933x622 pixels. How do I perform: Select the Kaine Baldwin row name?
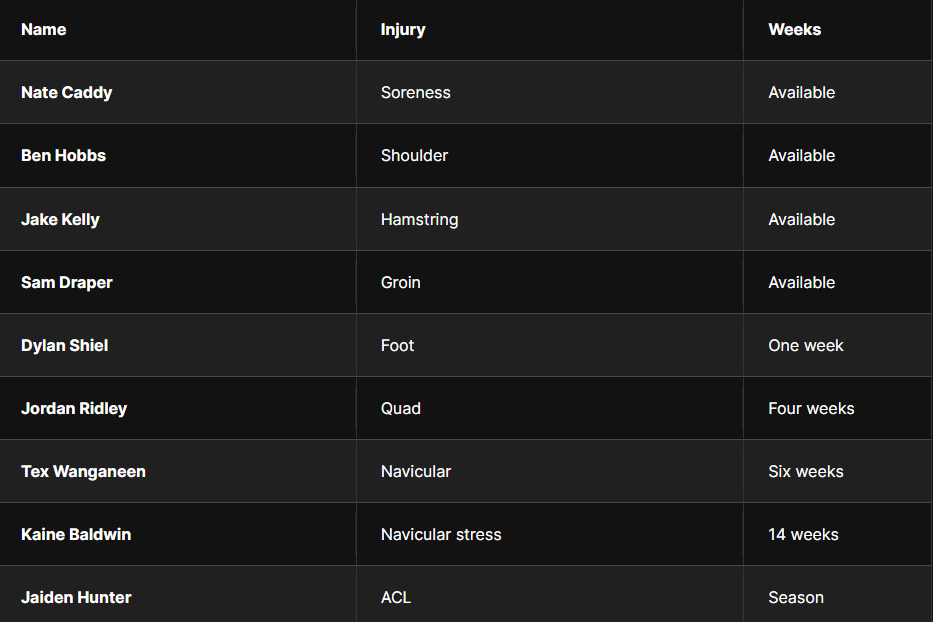pos(76,535)
